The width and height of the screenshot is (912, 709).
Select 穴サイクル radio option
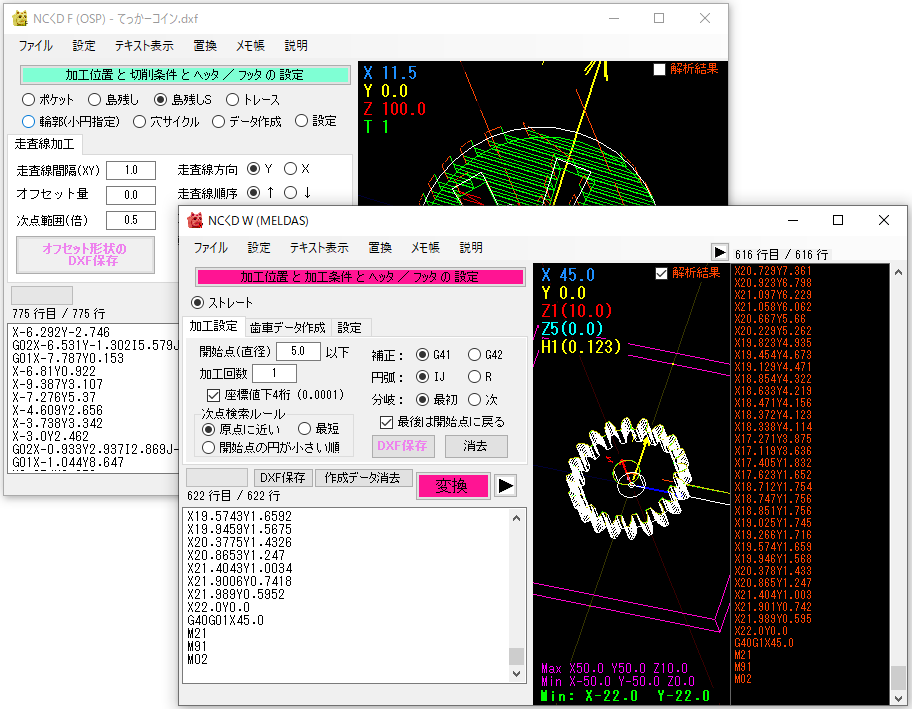pos(139,122)
